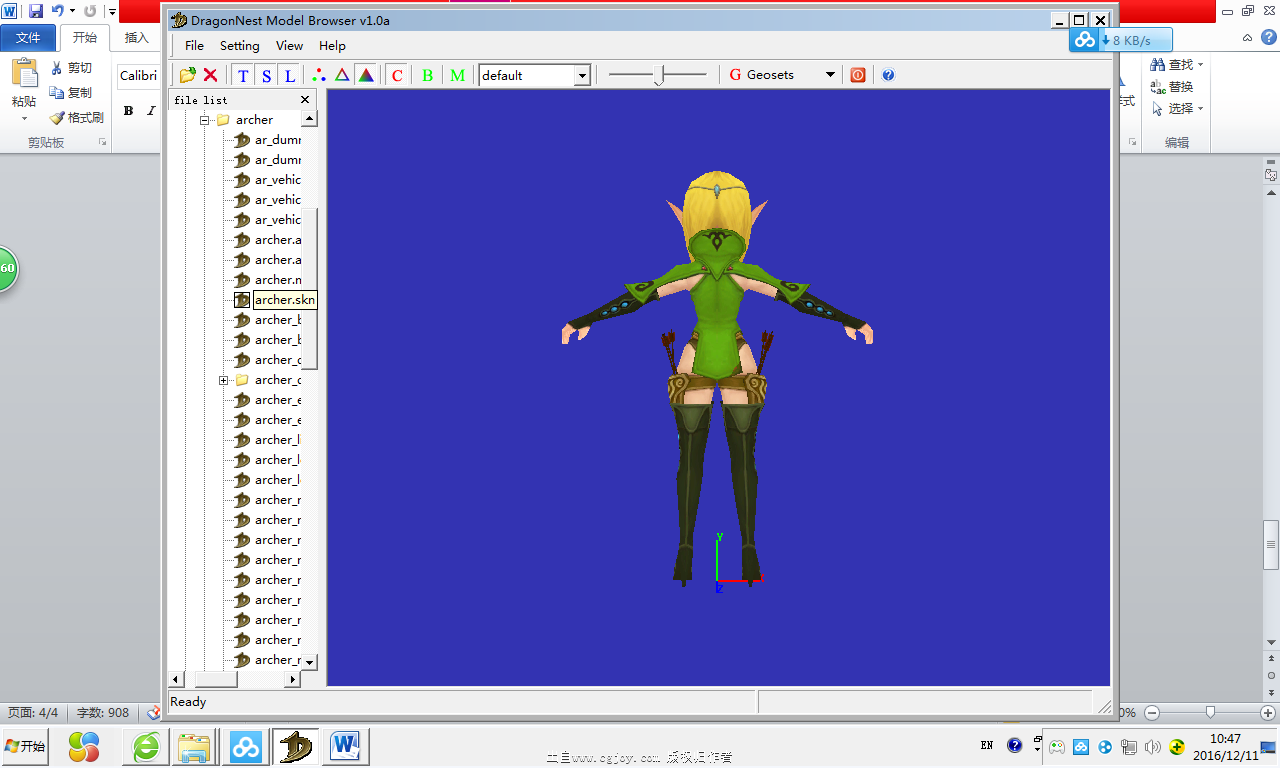1280x768 pixels.
Task: Click the Word zoom slider handle
Action: pyautogui.click(x=1210, y=712)
